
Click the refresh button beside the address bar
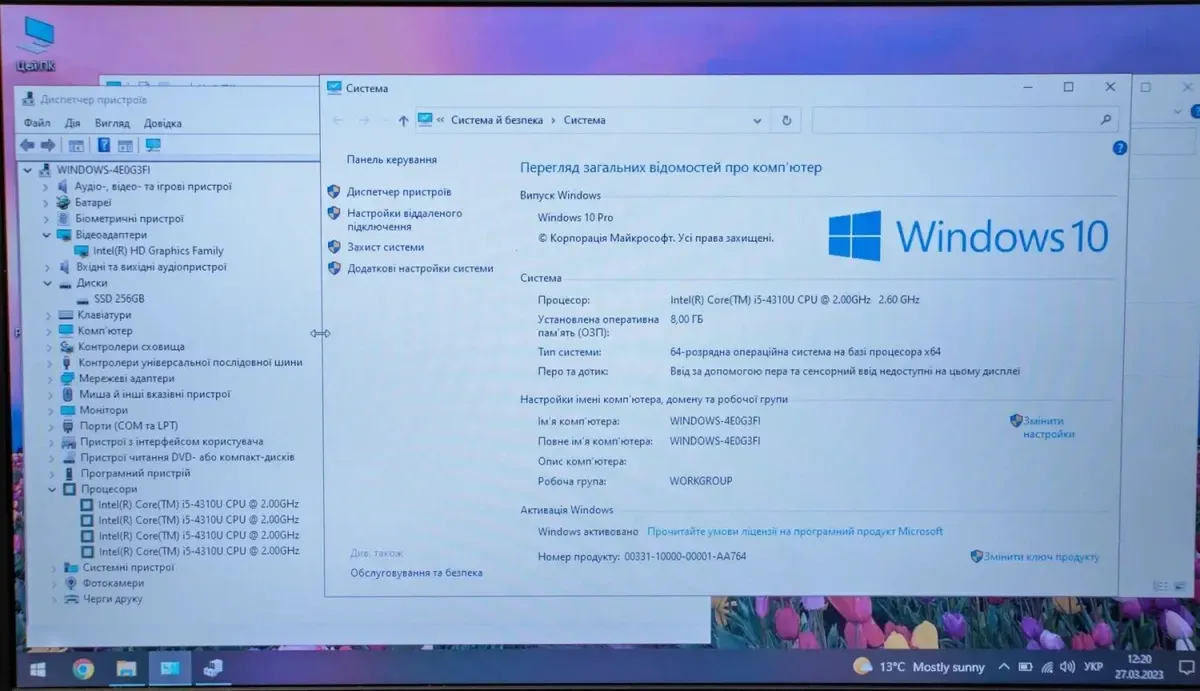tap(787, 120)
